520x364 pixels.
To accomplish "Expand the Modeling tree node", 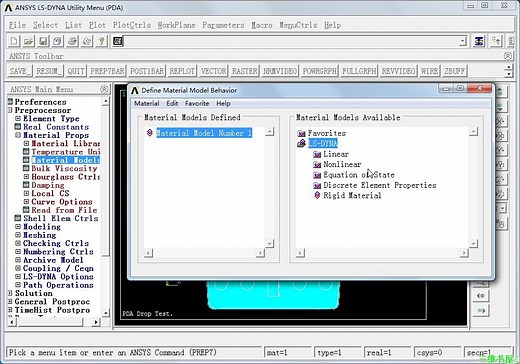I will coord(18,227).
